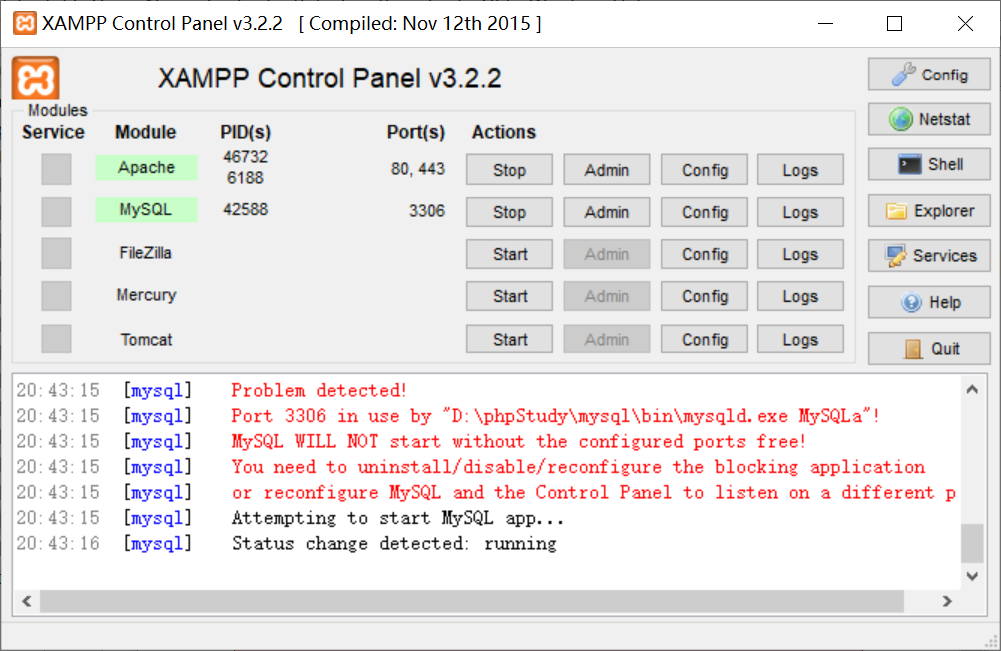Select the Tomcat module label
Screen dimensions: 1001x651
(146, 340)
